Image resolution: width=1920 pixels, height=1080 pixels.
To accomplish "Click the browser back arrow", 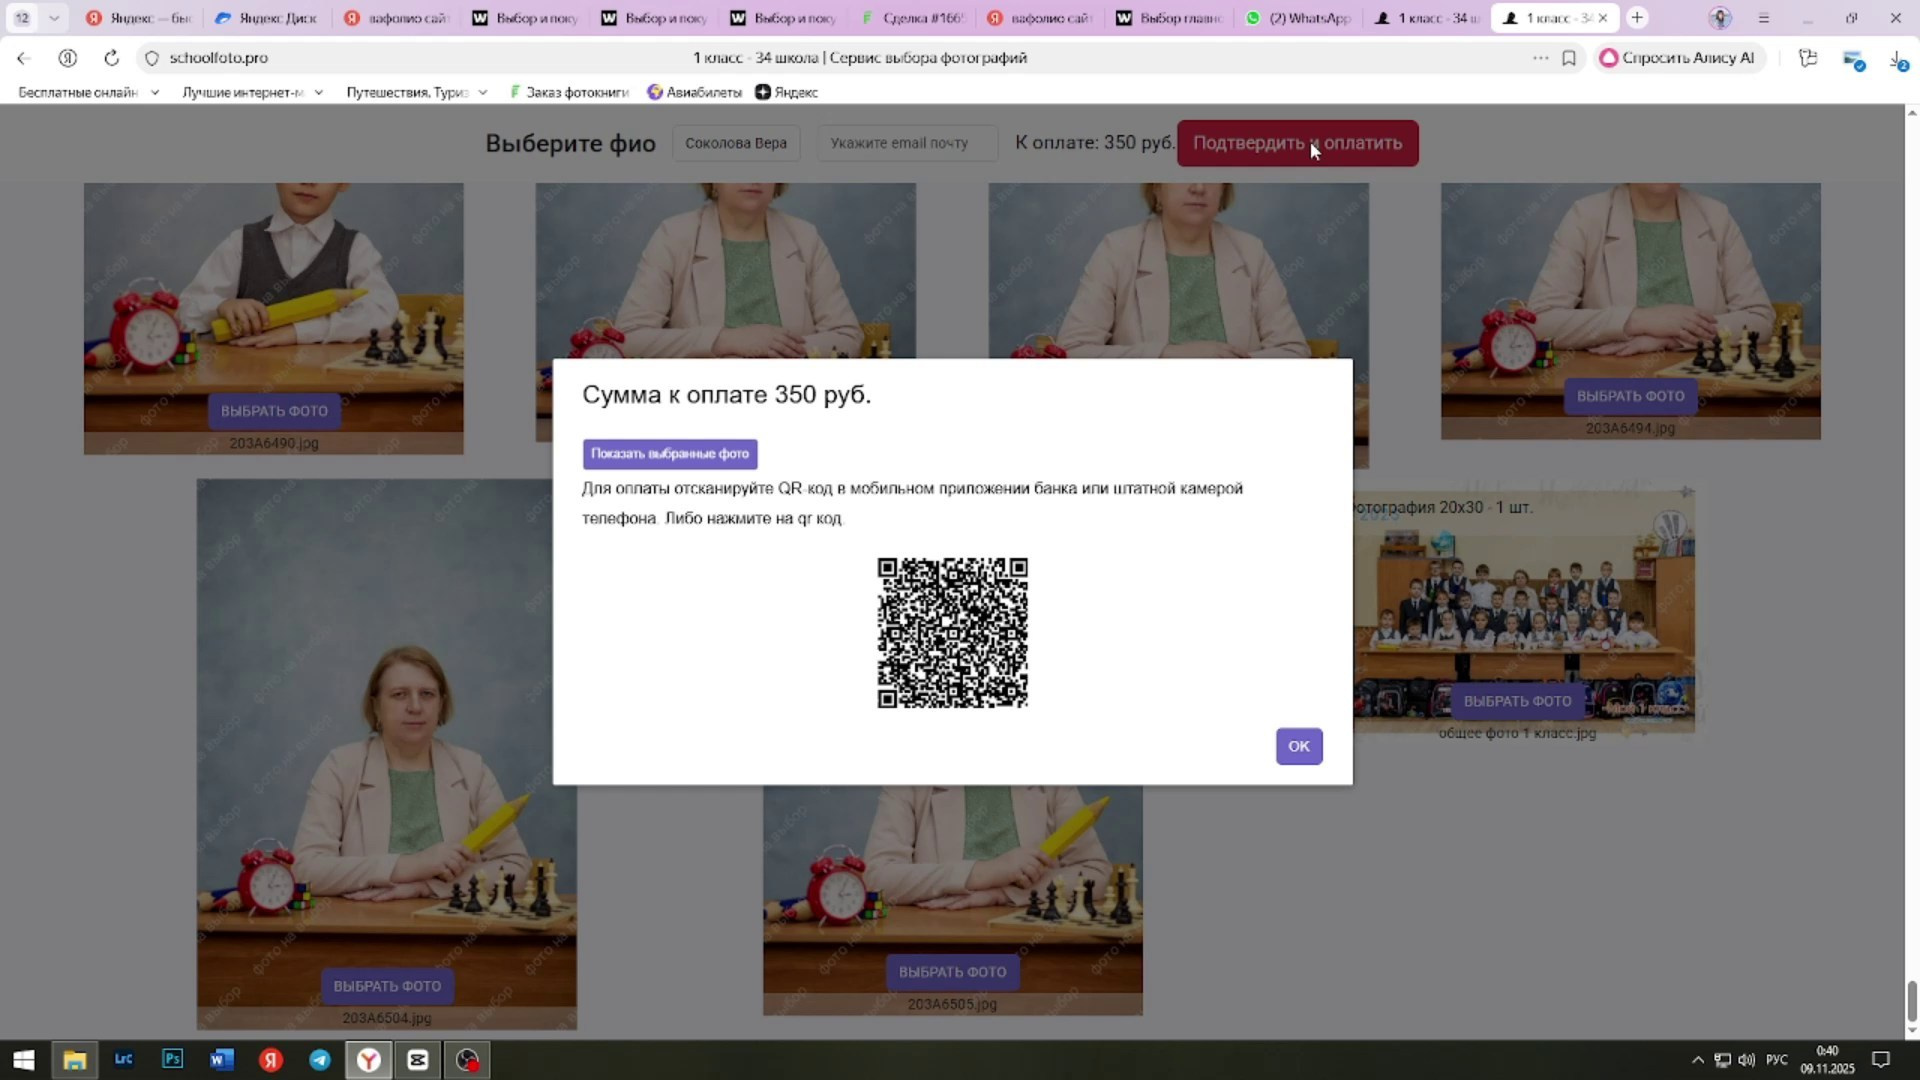I will coord(24,58).
